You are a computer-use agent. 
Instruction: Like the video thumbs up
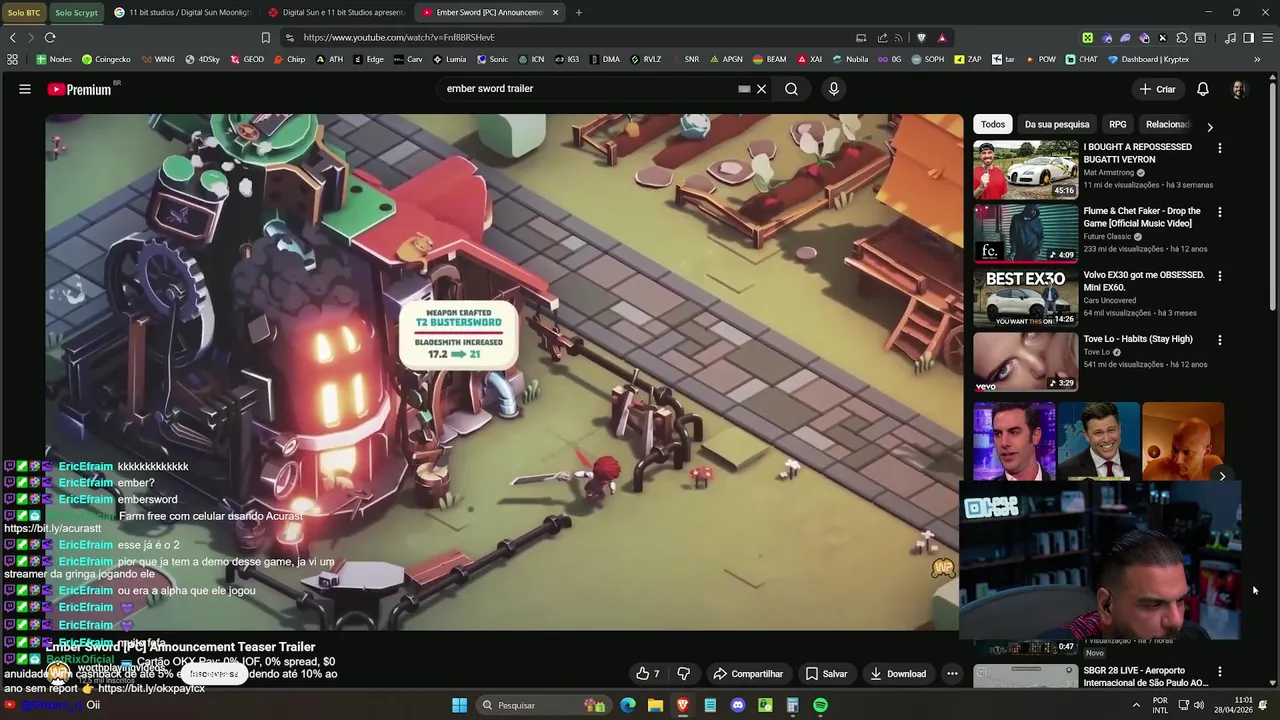(x=648, y=674)
